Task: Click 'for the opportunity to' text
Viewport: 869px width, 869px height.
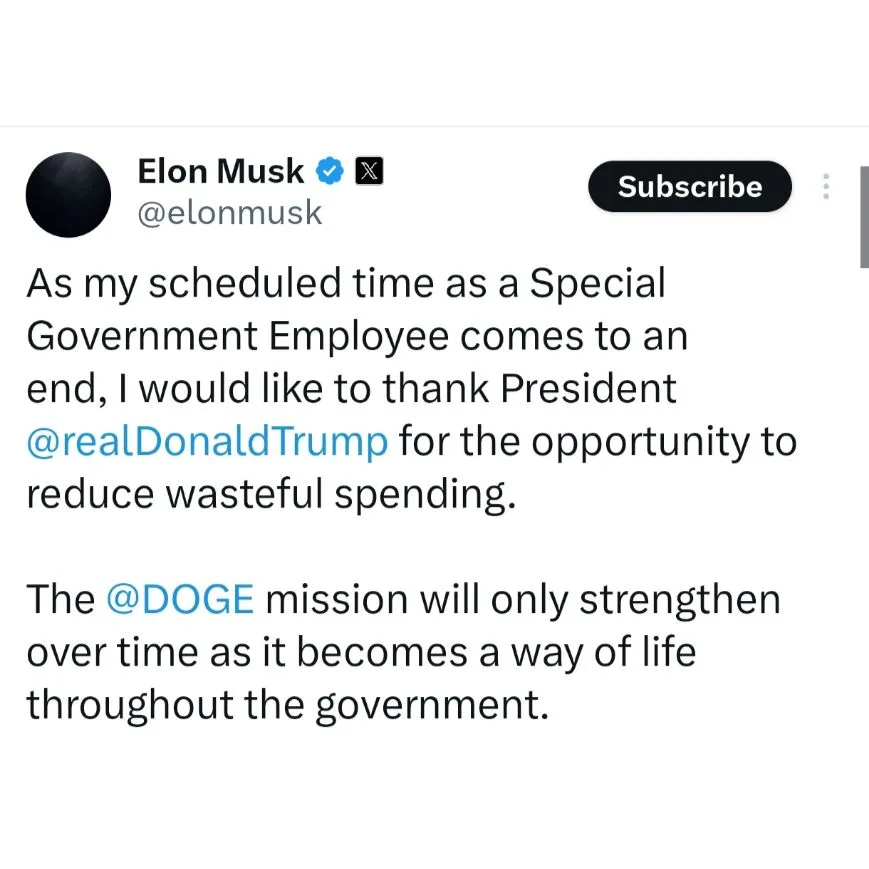Action: [597, 442]
